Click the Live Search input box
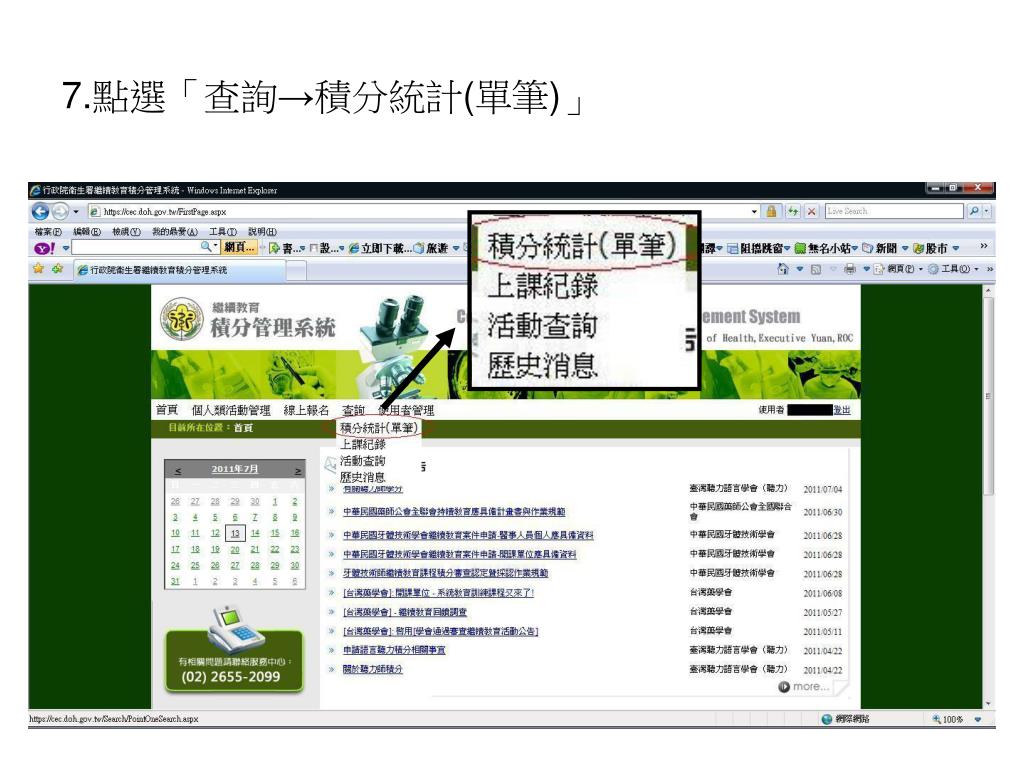The height and width of the screenshot is (768, 1024). (x=893, y=211)
